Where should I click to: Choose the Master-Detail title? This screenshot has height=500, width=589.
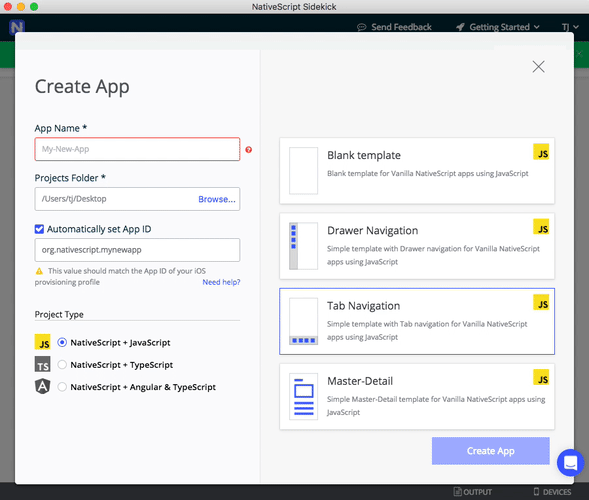[360, 381]
